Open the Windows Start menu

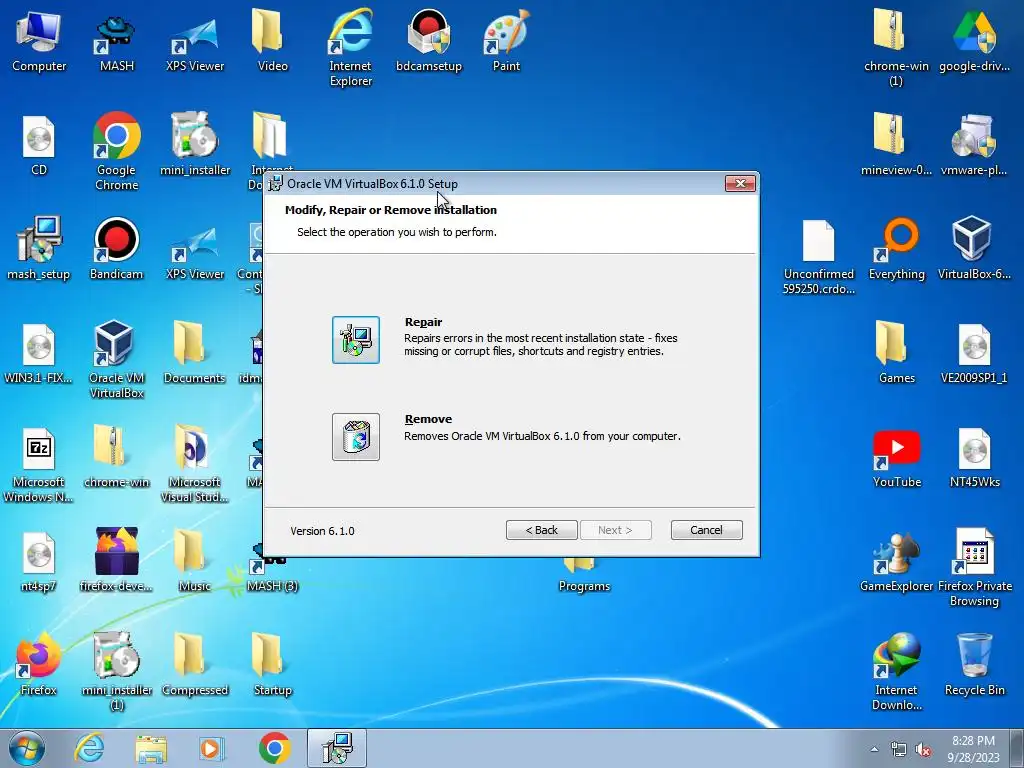pyautogui.click(x=27, y=748)
